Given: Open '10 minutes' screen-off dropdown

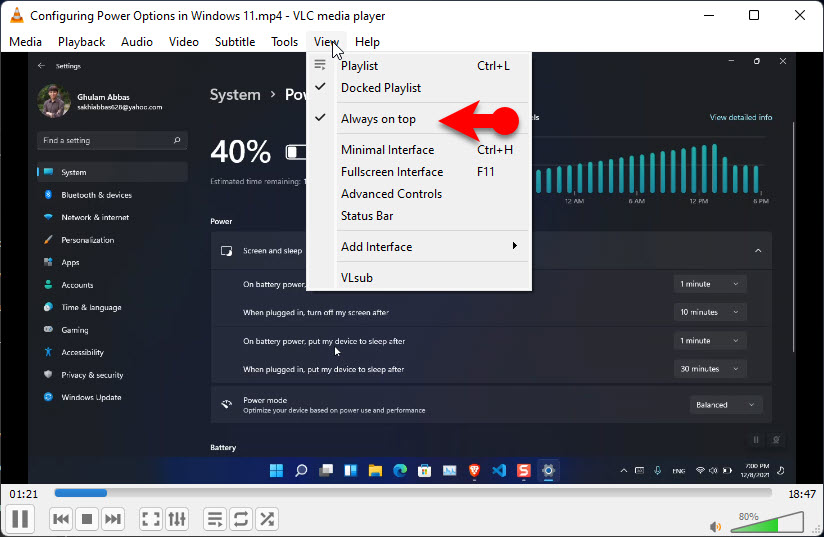Looking at the screenshot, I should pyautogui.click(x=709, y=312).
